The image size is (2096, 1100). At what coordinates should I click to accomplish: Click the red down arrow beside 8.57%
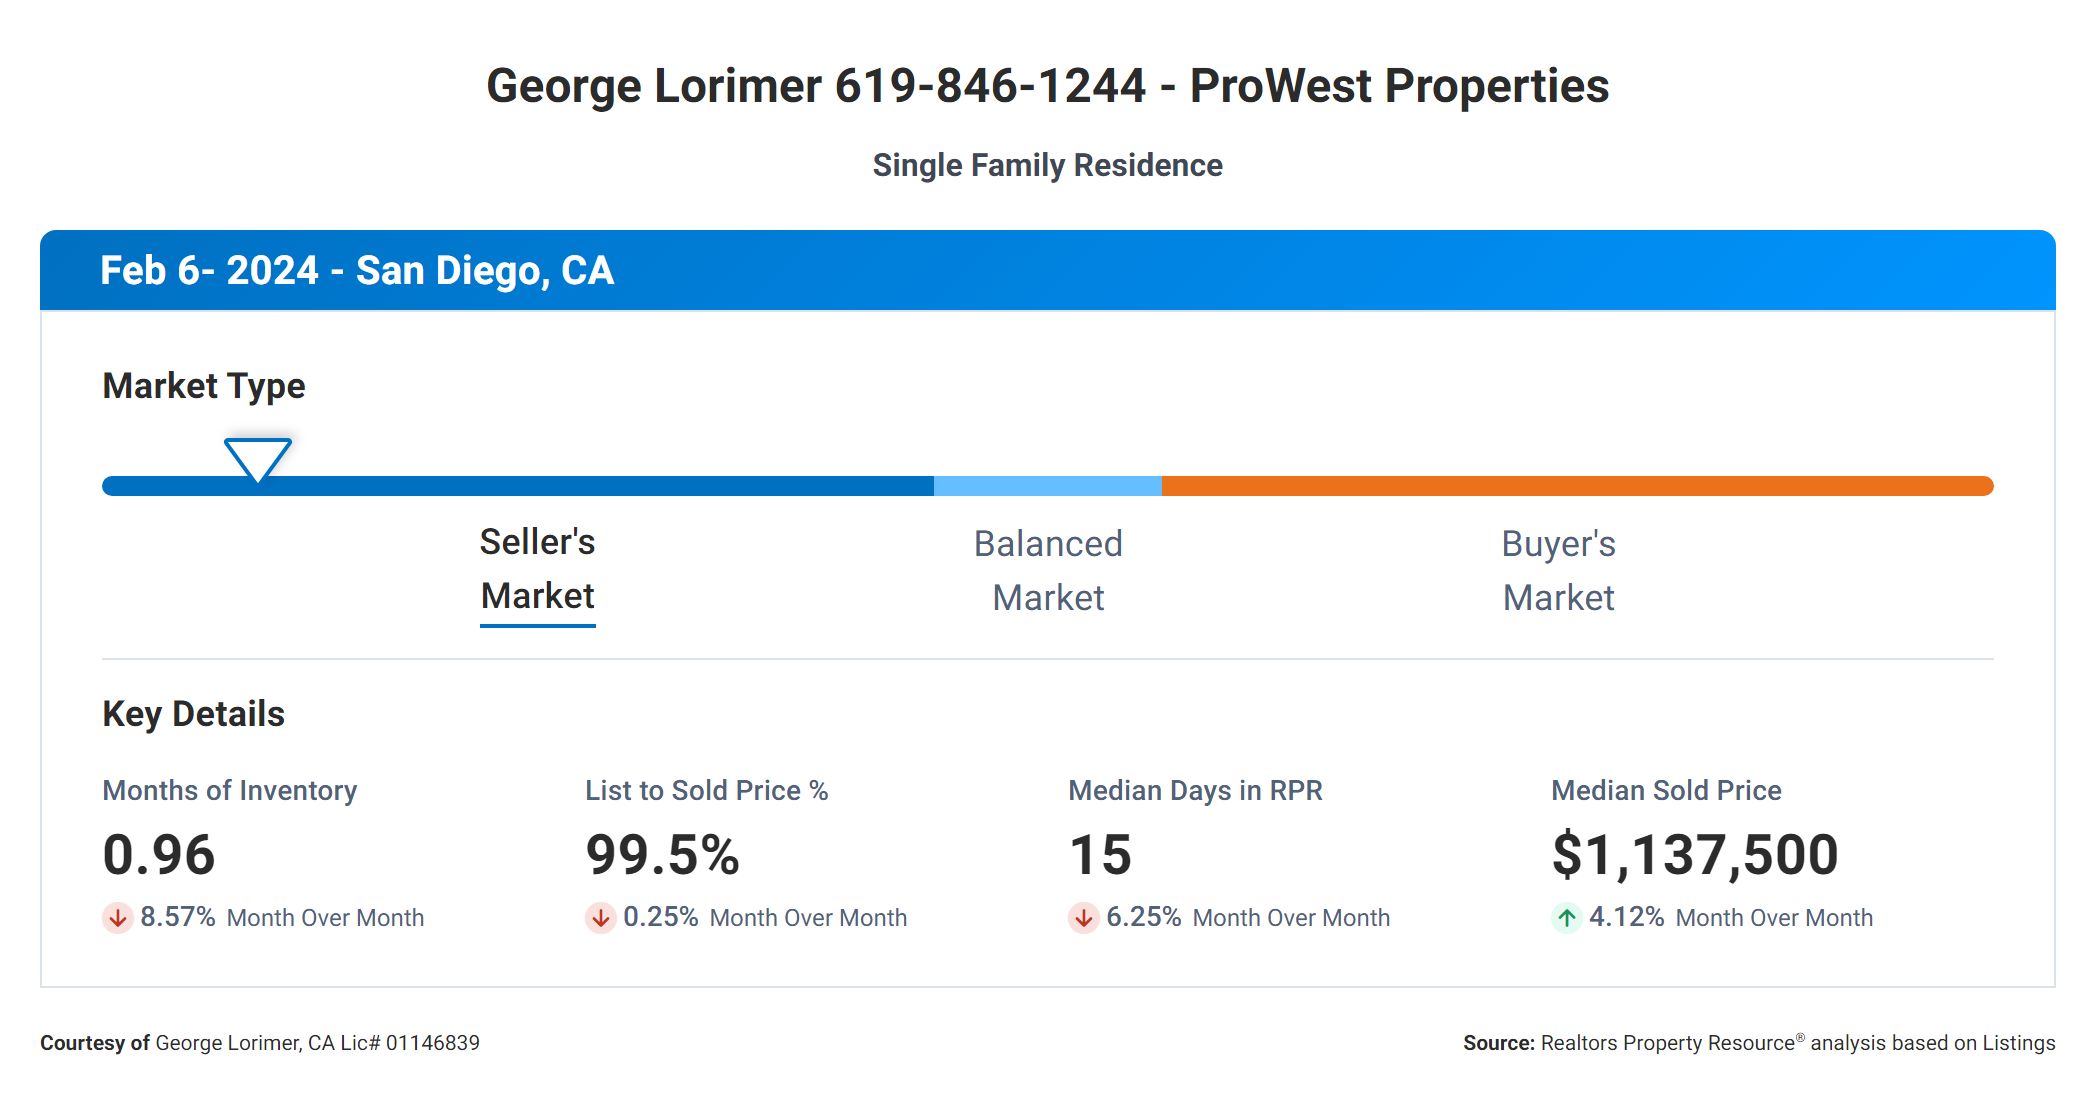tap(118, 917)
